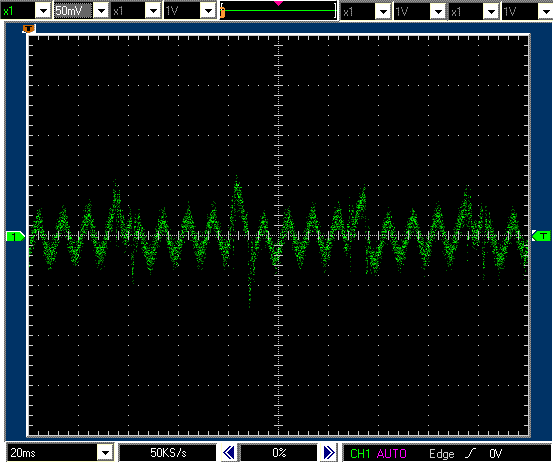Open channel 3 1V voltage dropdown
The image size is (553, 462).
(x=438, y=12)
